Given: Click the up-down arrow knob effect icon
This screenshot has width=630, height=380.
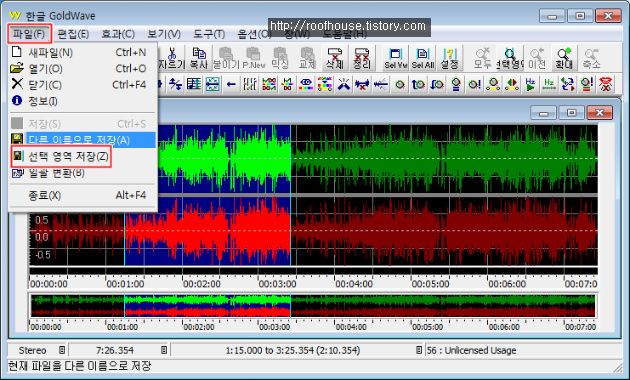Looking at the screenshot, I should coord(437,84).
